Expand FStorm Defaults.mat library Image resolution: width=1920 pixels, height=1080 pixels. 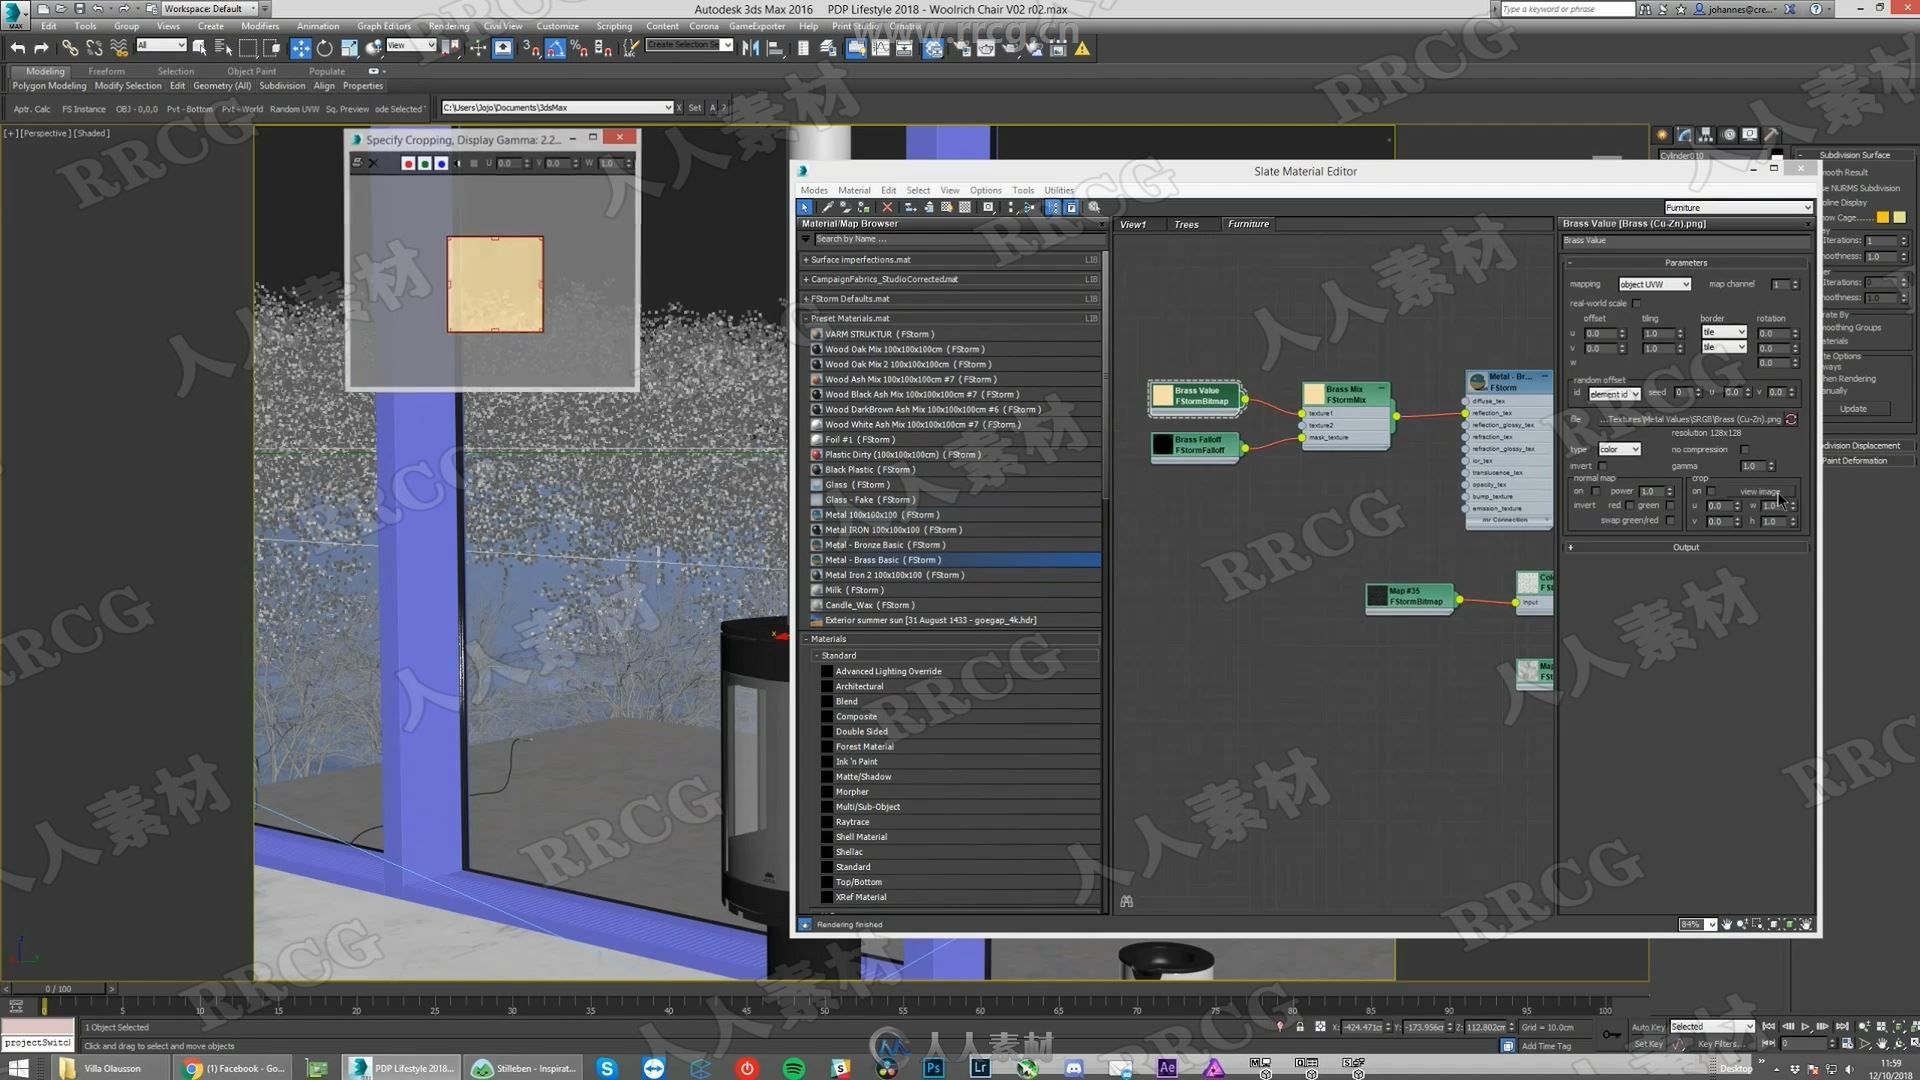tap(806, 299)
